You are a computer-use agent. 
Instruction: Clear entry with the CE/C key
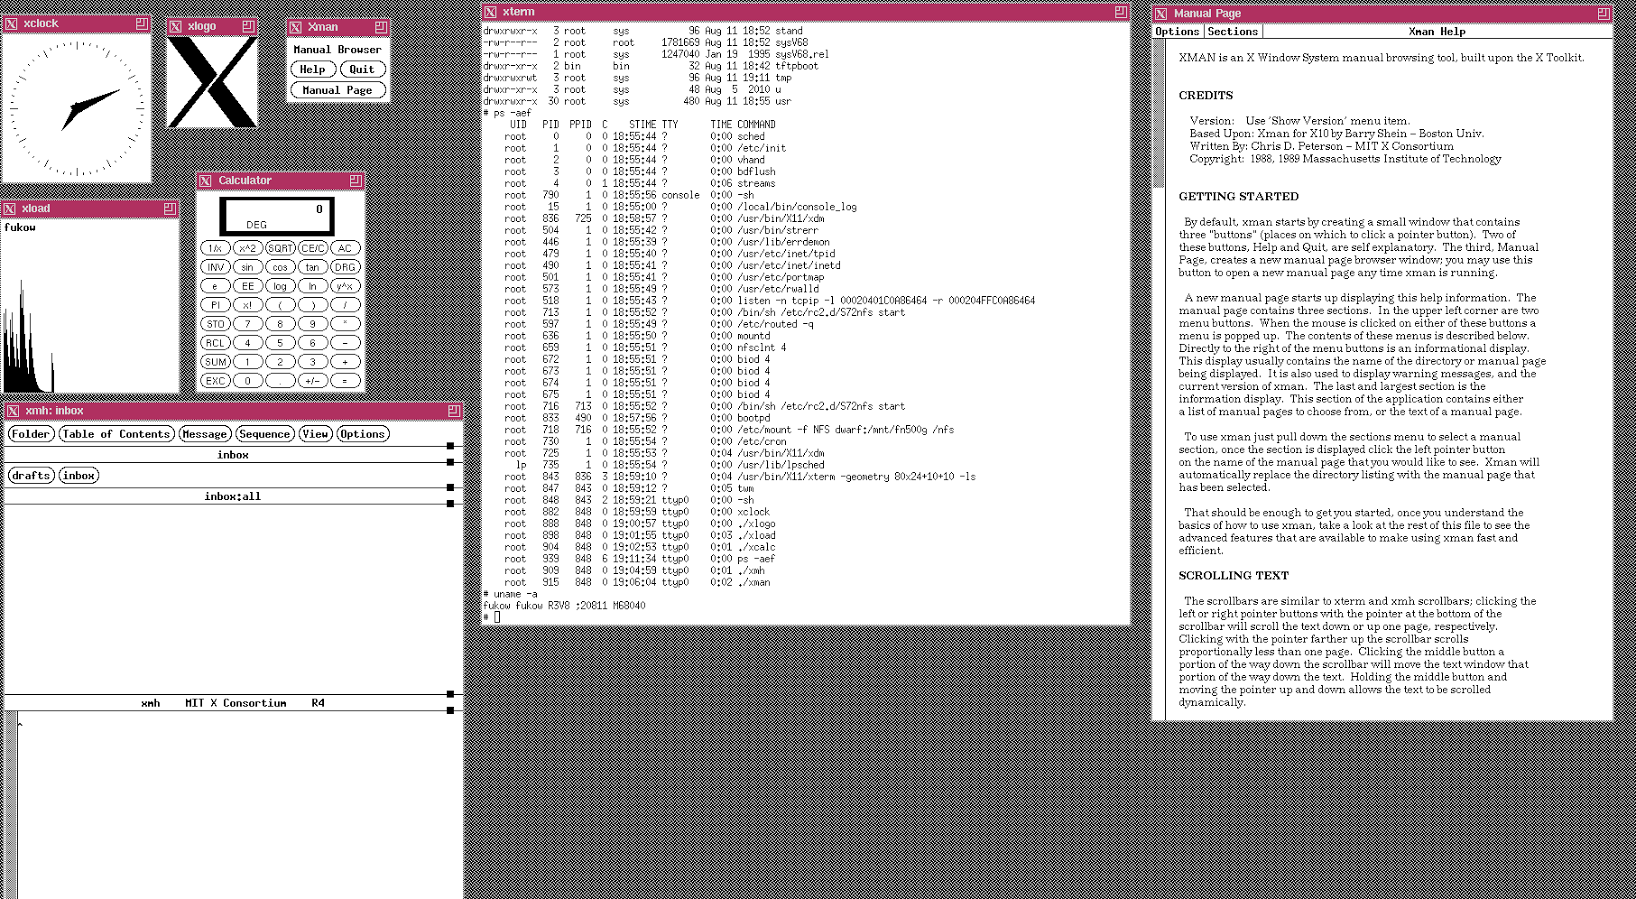313,248
